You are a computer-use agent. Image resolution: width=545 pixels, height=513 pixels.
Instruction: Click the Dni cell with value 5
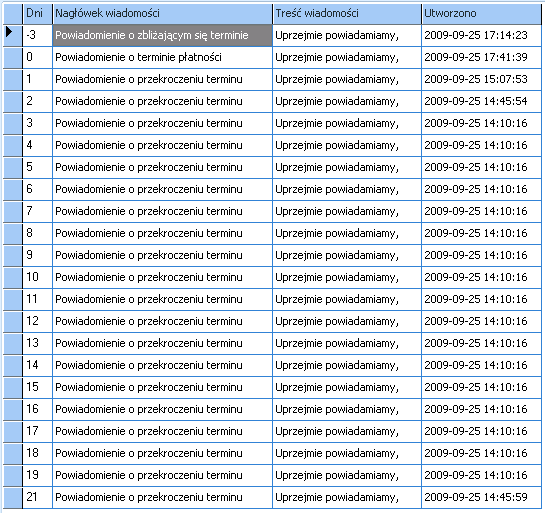pyautogui.click(x=38, y=168)
